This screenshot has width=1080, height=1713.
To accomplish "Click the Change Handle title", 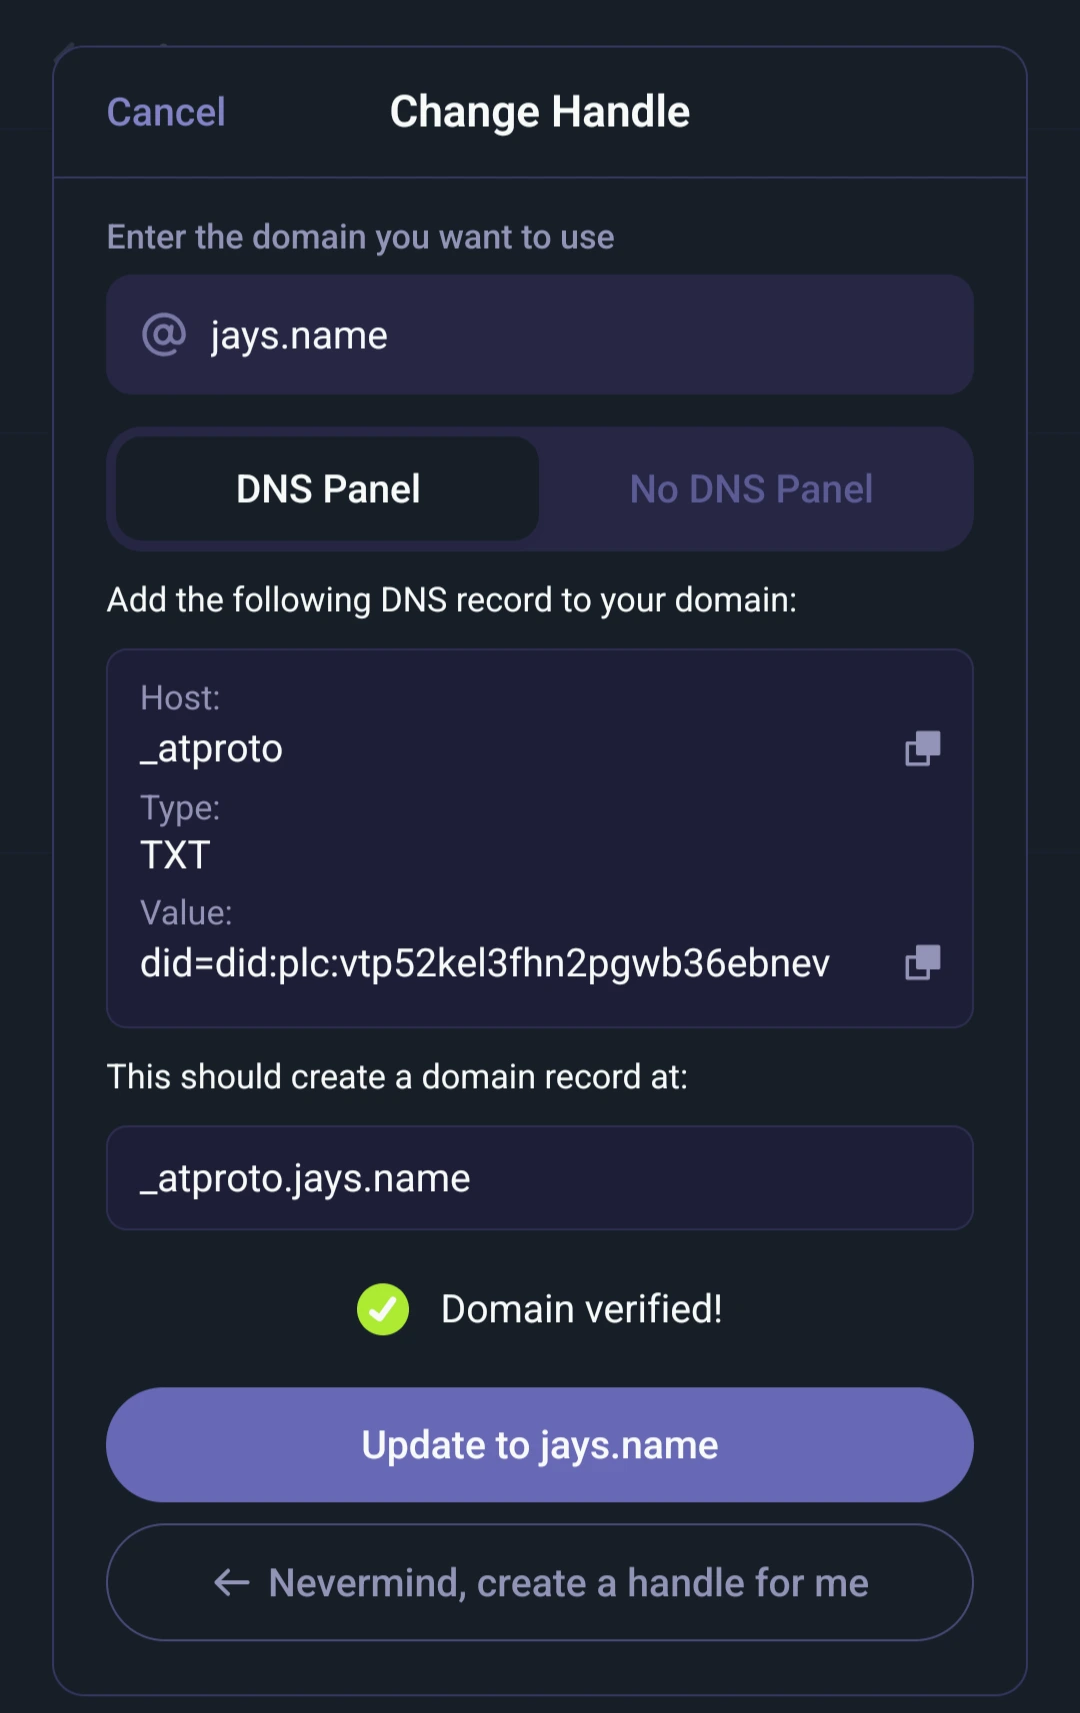I will tap(540, 112).
